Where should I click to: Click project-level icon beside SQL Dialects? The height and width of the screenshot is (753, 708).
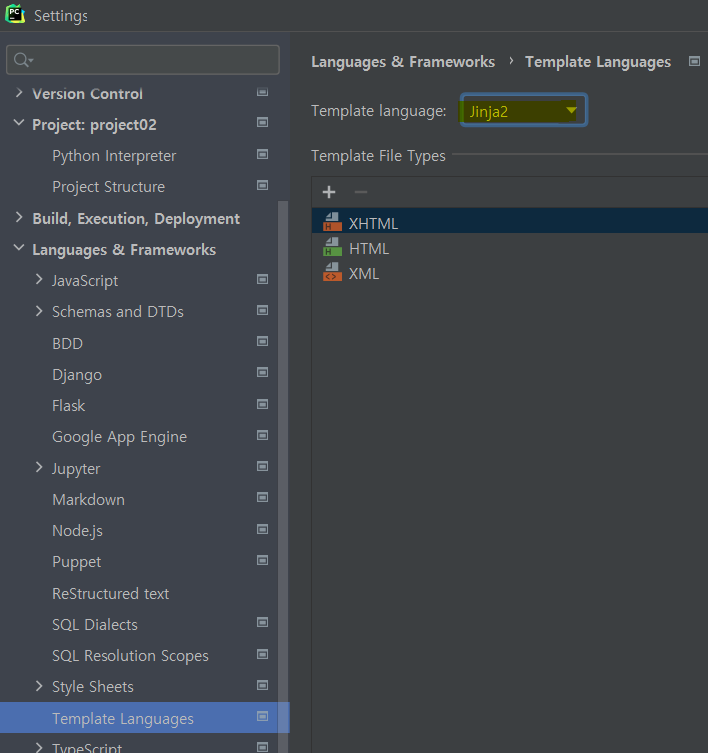(x=262, y=623)
